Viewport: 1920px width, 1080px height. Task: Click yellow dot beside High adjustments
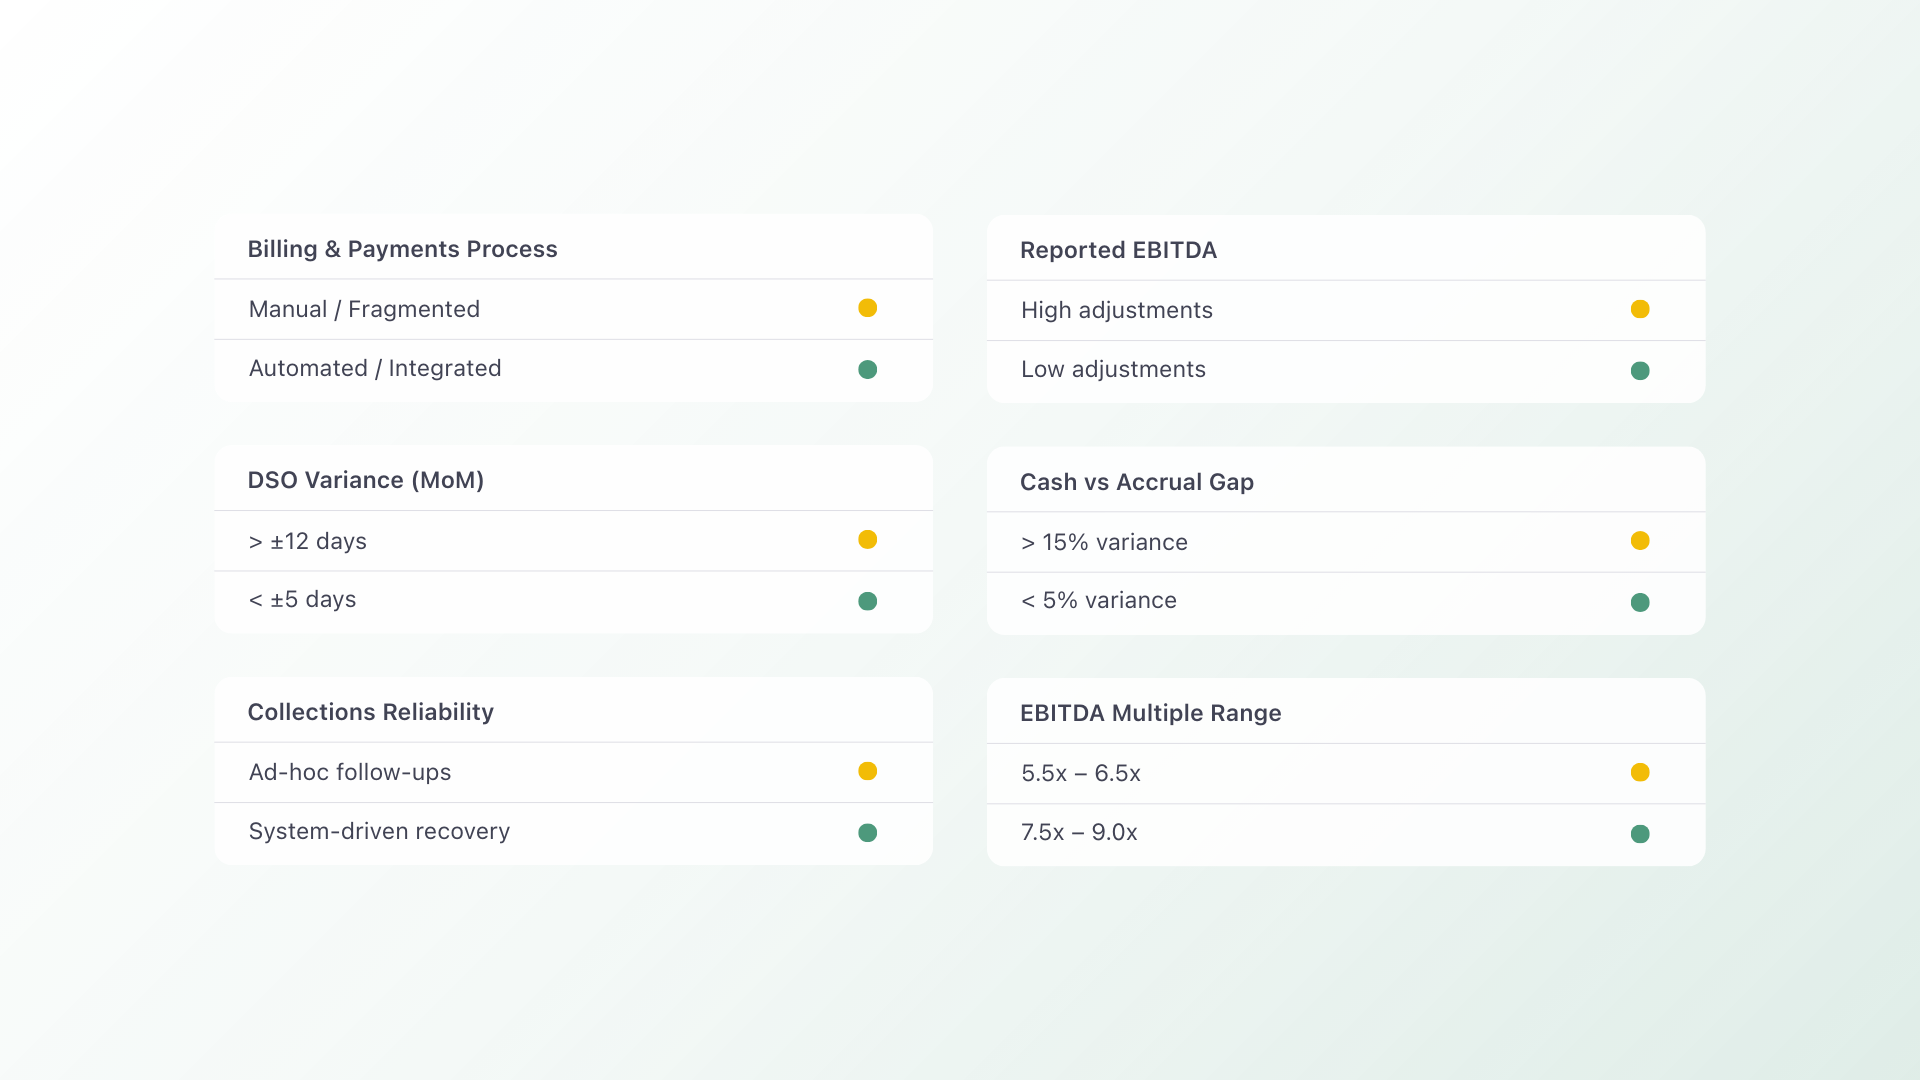[x=1640, y=309]
